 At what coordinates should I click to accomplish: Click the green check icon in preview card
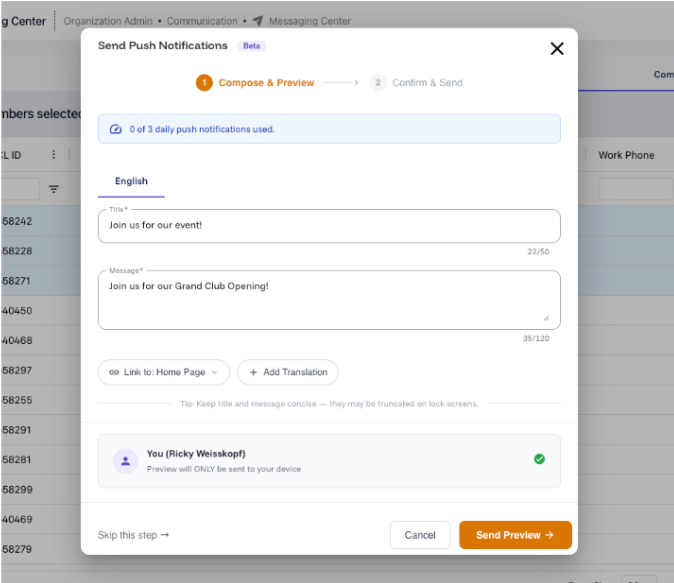coord(539,459)
